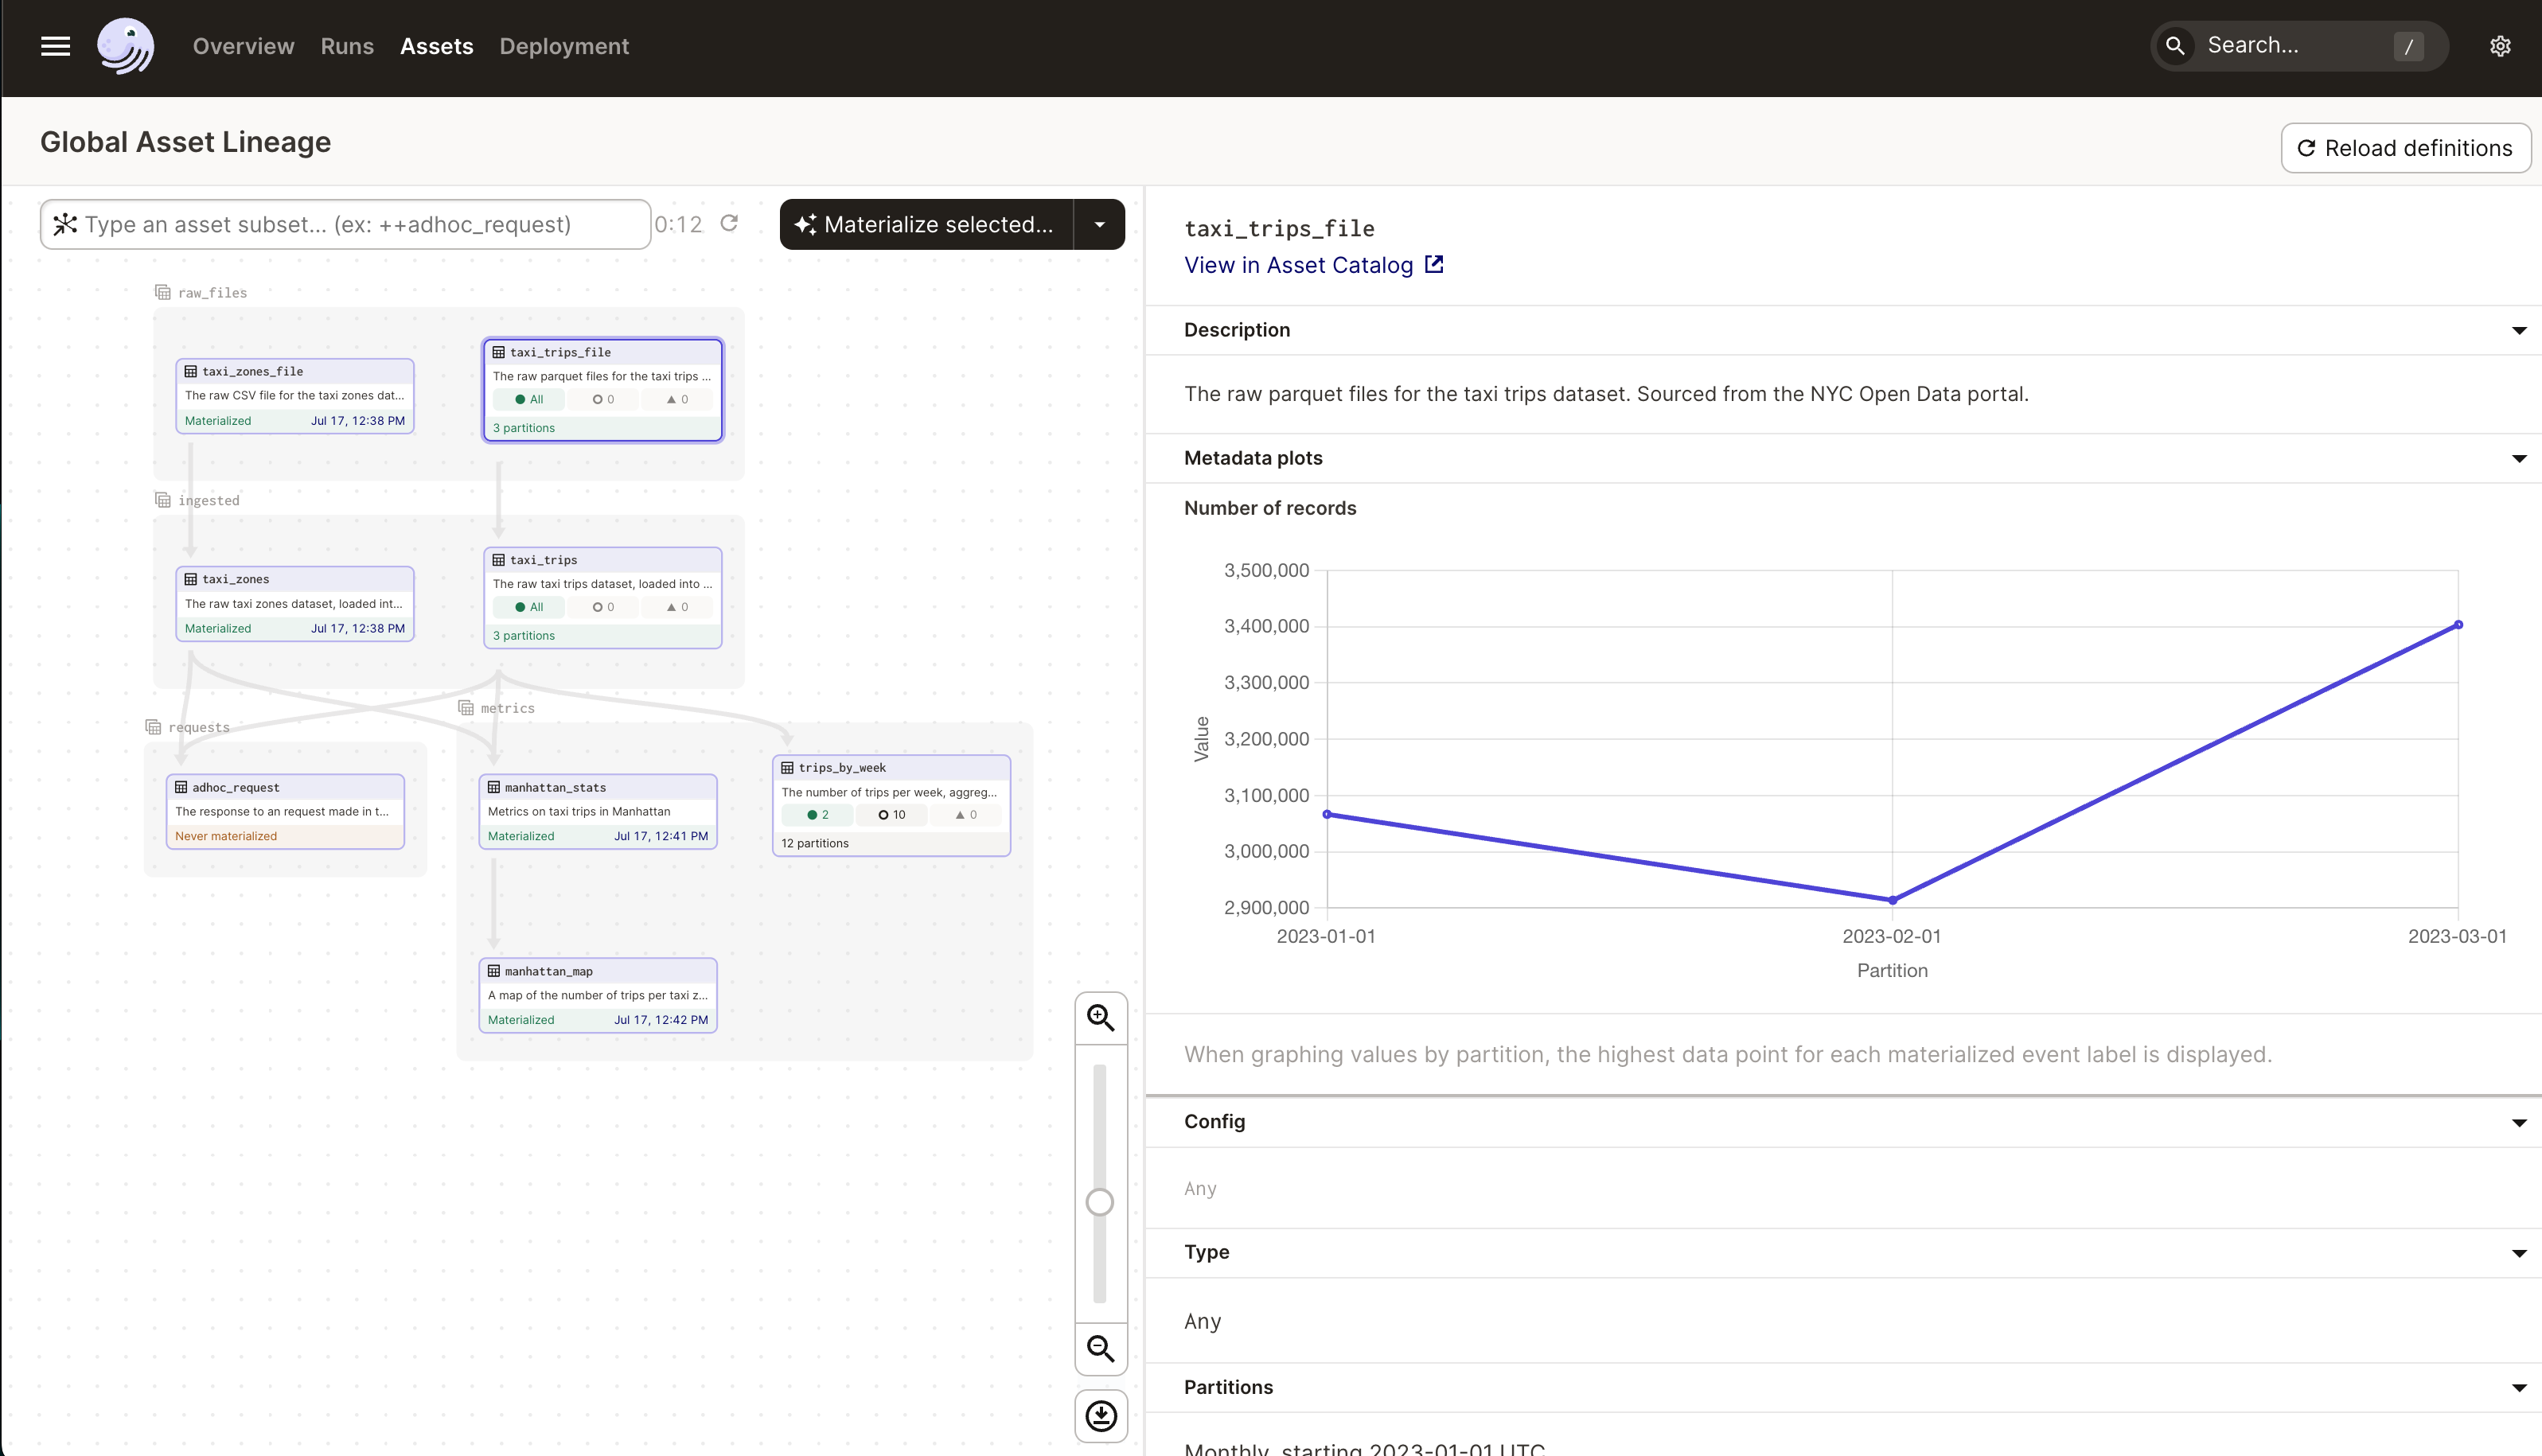Refresh the asset graph countdown icon

[x=729, y=223]
